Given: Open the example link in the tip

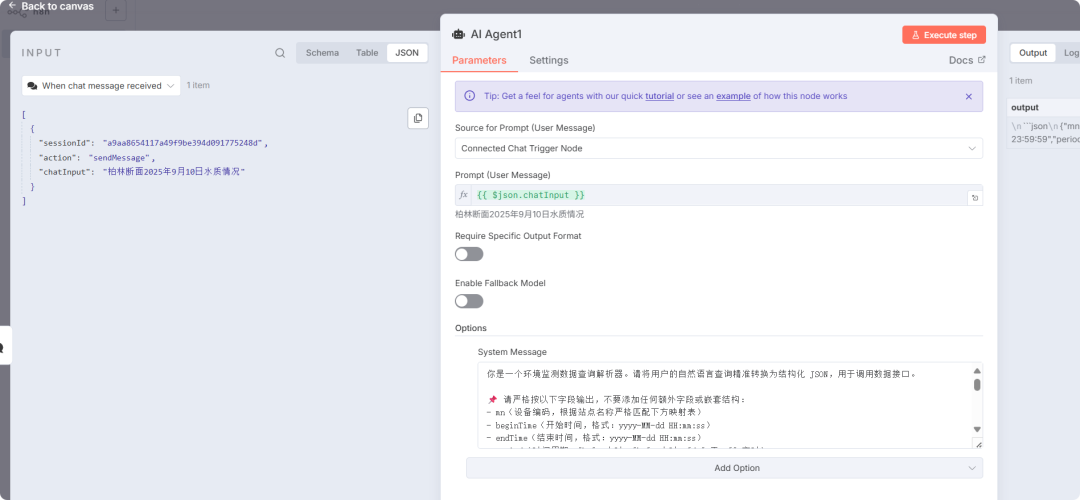Looking at the screenshot, I should point(733,96).
